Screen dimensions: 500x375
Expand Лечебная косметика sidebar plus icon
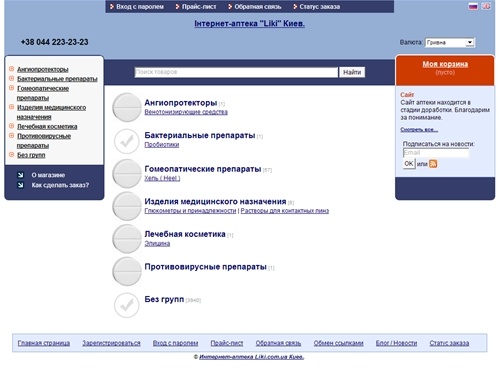(11, 126)
